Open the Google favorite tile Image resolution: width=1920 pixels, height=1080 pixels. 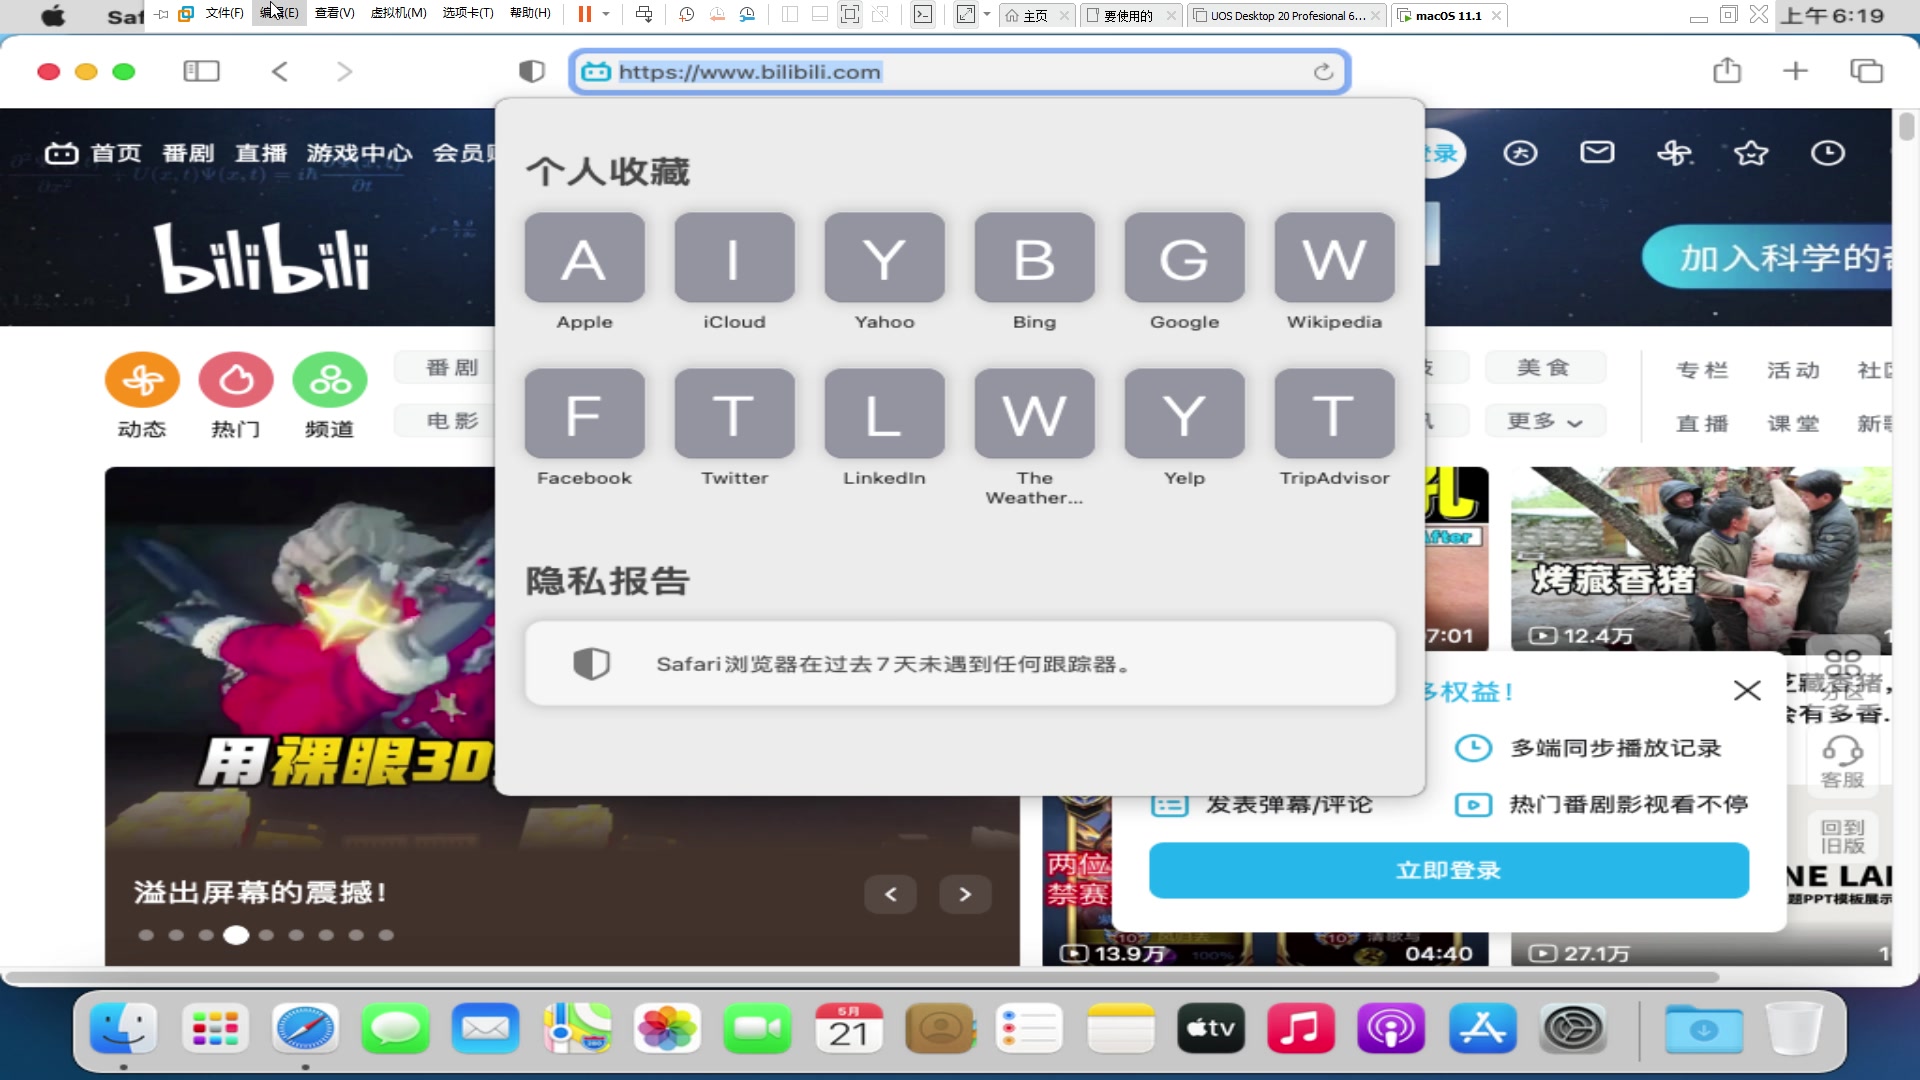pos(1184,258)
